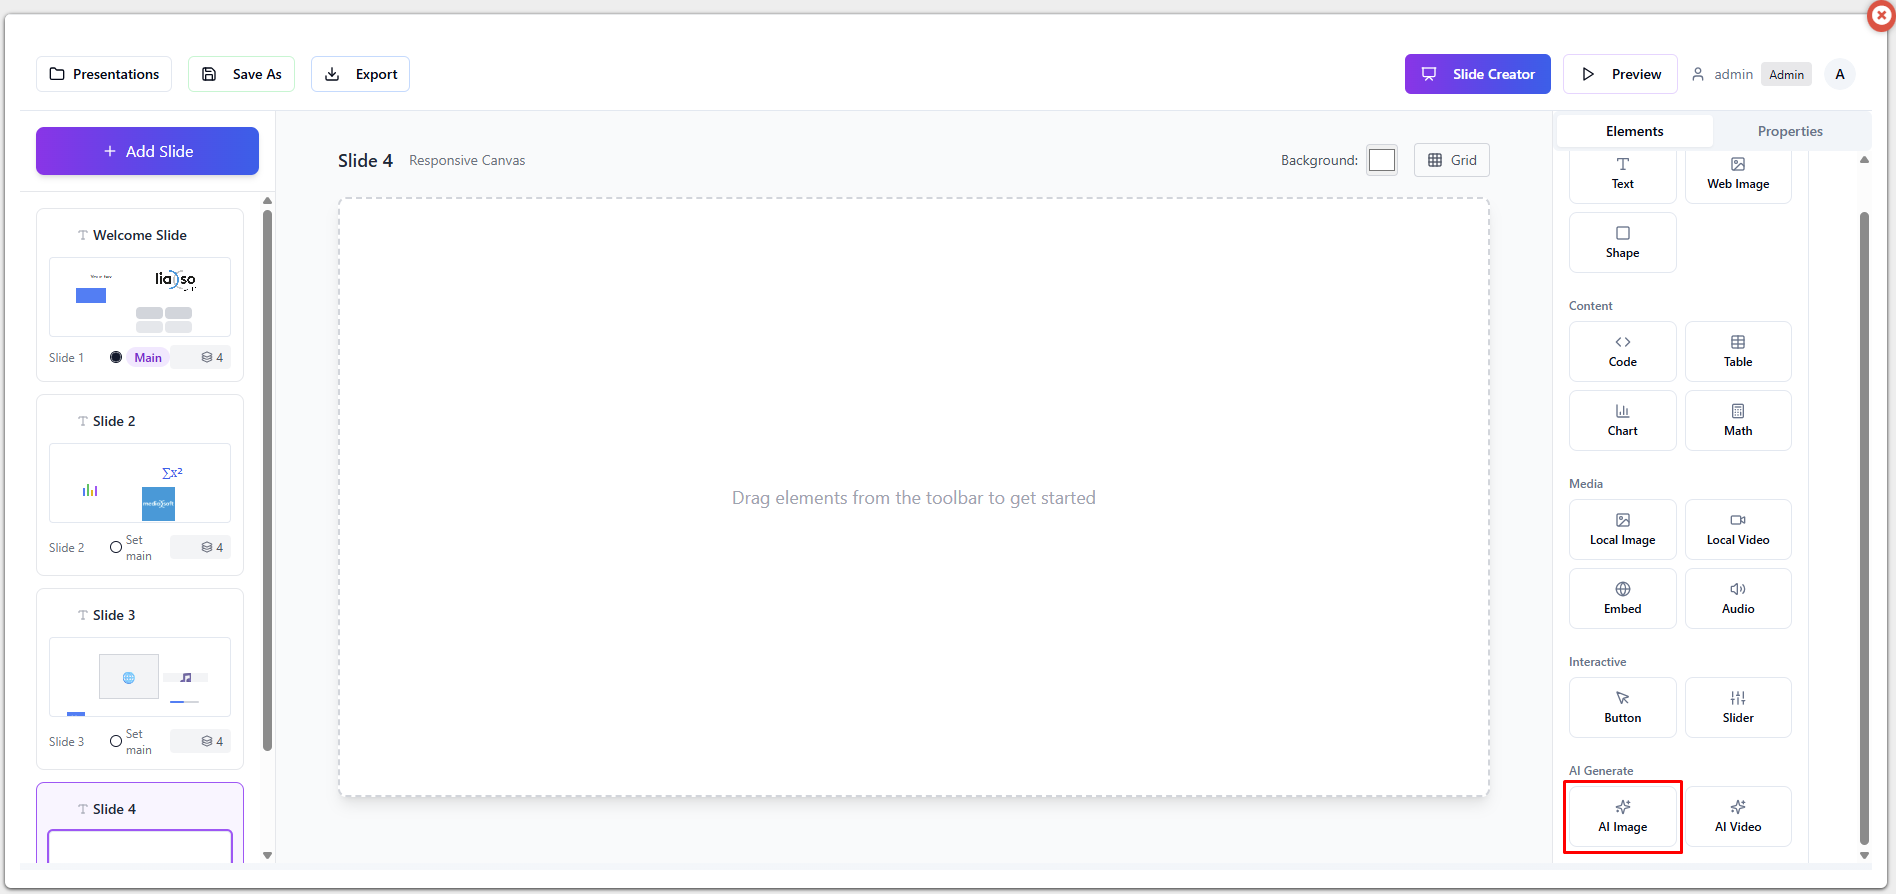1896x894 pixels.
Task: Select the Slide 2 thumbnail
Action: pyautogui.click(x=140, y=483)
